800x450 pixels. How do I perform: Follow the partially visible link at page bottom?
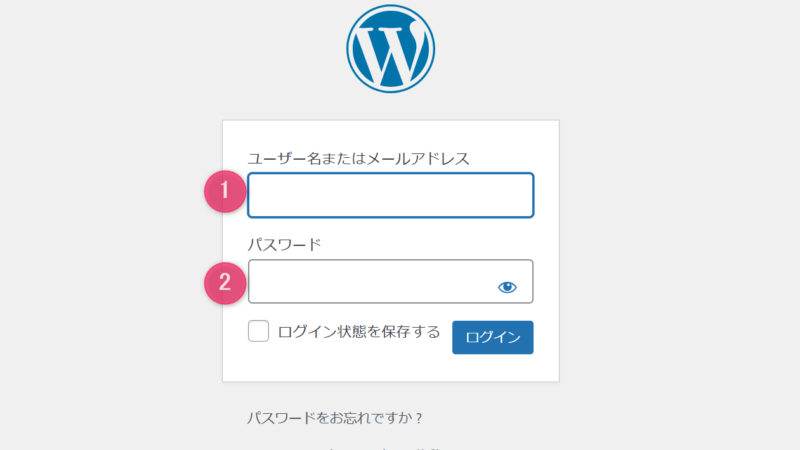pos(383,447)
